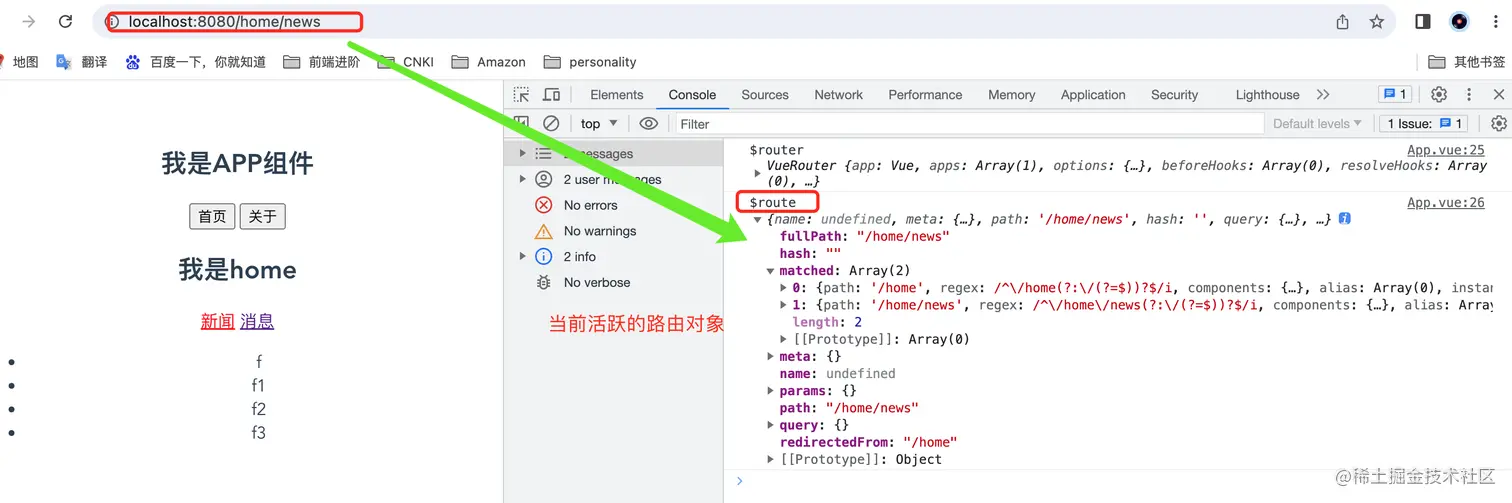The image size is (1512, 503).
Task: Reload the page with the refresh icon
Action: pyautogui.click(x=65, y=22)
